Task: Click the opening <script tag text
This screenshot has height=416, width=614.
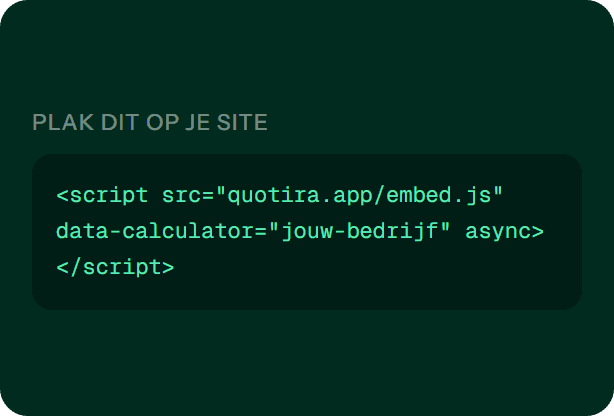Action: (103, 195)
